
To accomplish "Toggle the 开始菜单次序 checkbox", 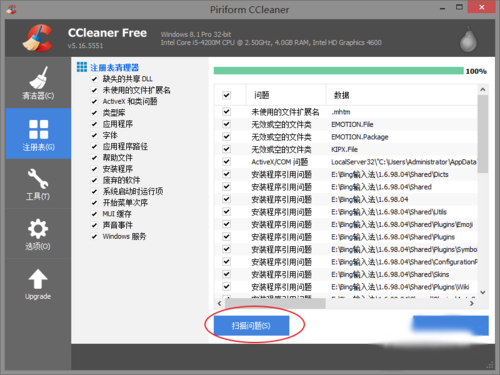I will (94, 203).
